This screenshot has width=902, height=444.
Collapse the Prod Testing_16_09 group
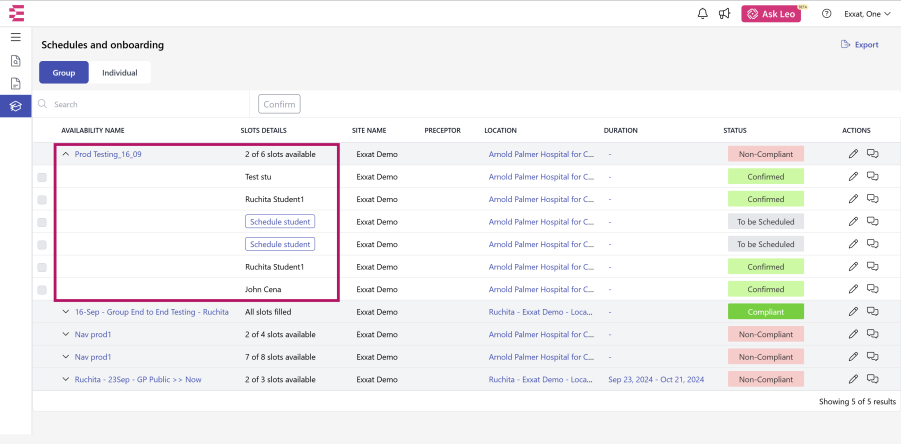pyautogui.click(x=66, y=154)
